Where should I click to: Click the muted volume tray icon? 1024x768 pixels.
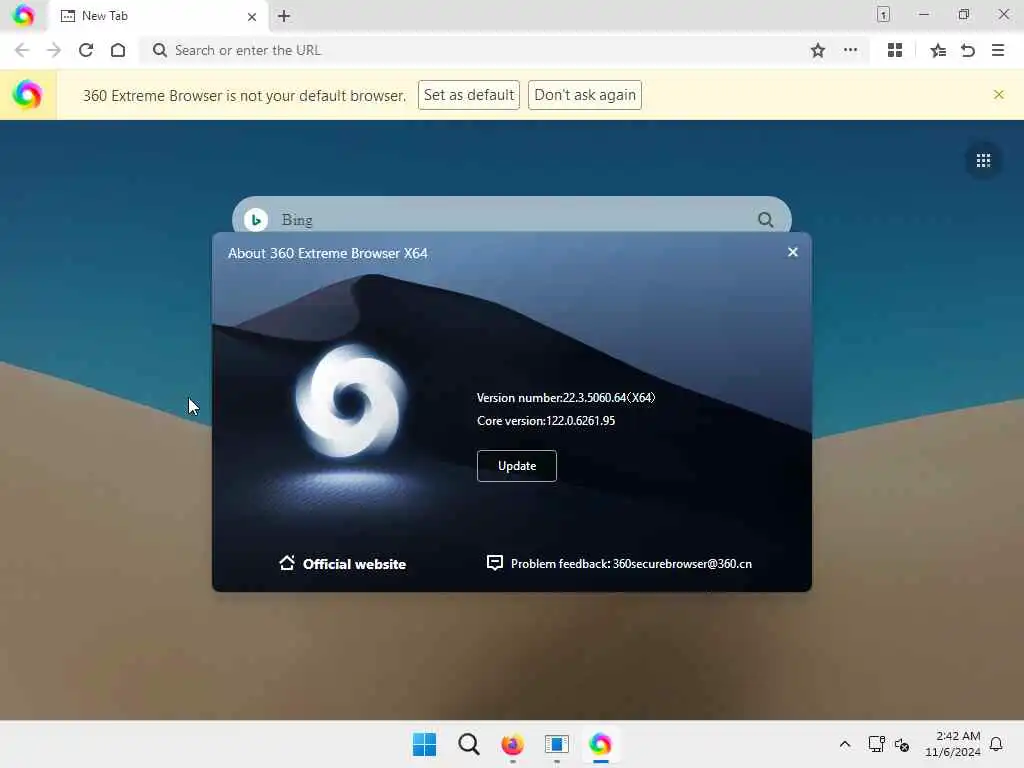[902, 744]
